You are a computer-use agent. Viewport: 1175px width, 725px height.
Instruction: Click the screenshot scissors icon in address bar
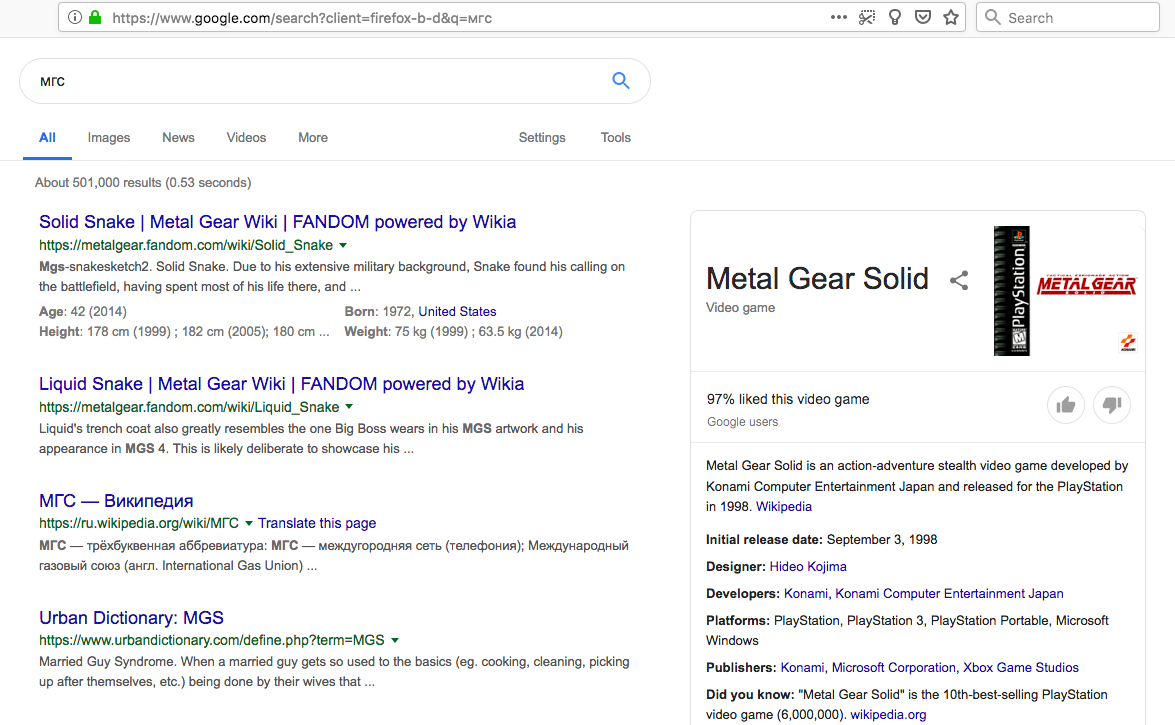coord(866,17)
